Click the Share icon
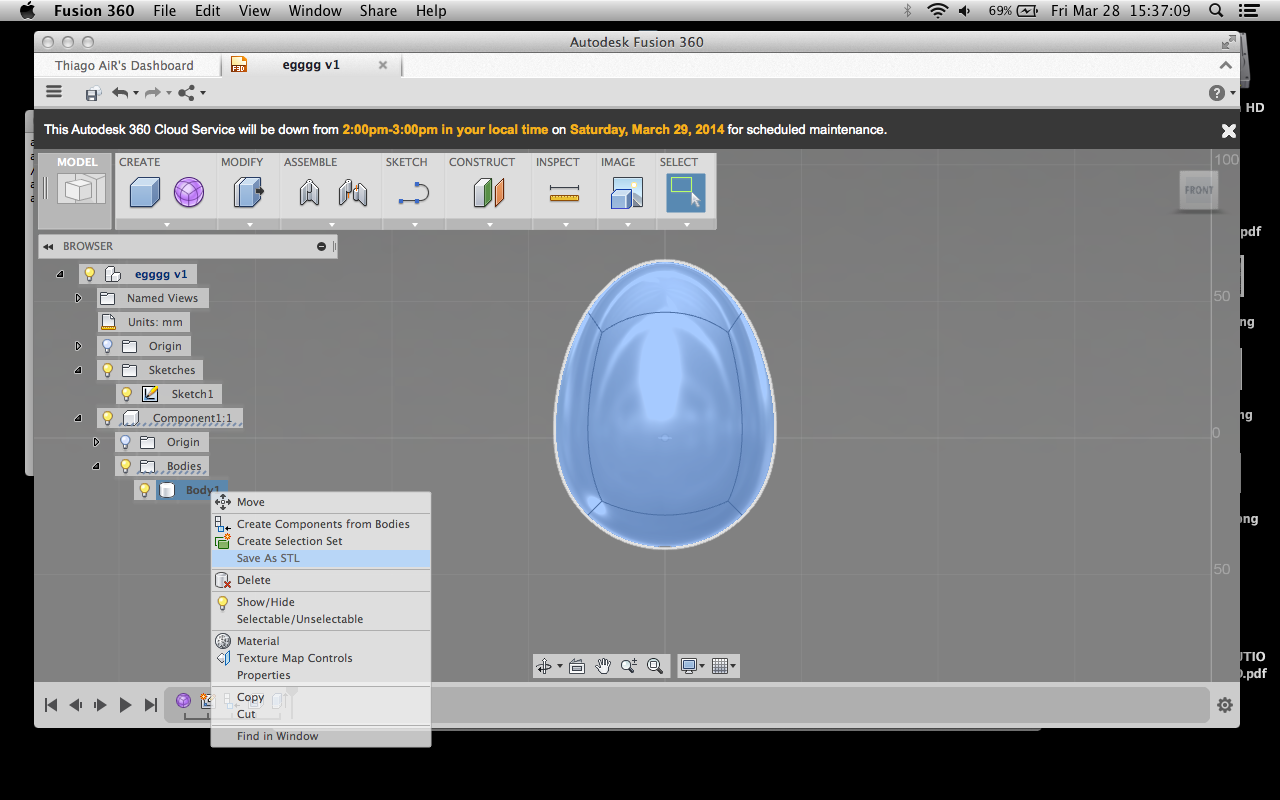The height and width of the screenshot is (800, 1280). 186,93
